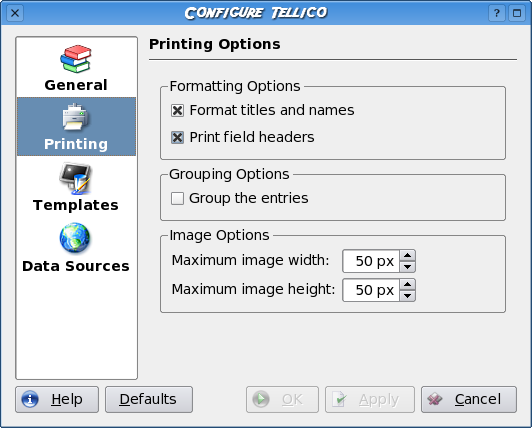The image size is (532, 428).
Task: Select the Printing printer icon
Action: 76,117
